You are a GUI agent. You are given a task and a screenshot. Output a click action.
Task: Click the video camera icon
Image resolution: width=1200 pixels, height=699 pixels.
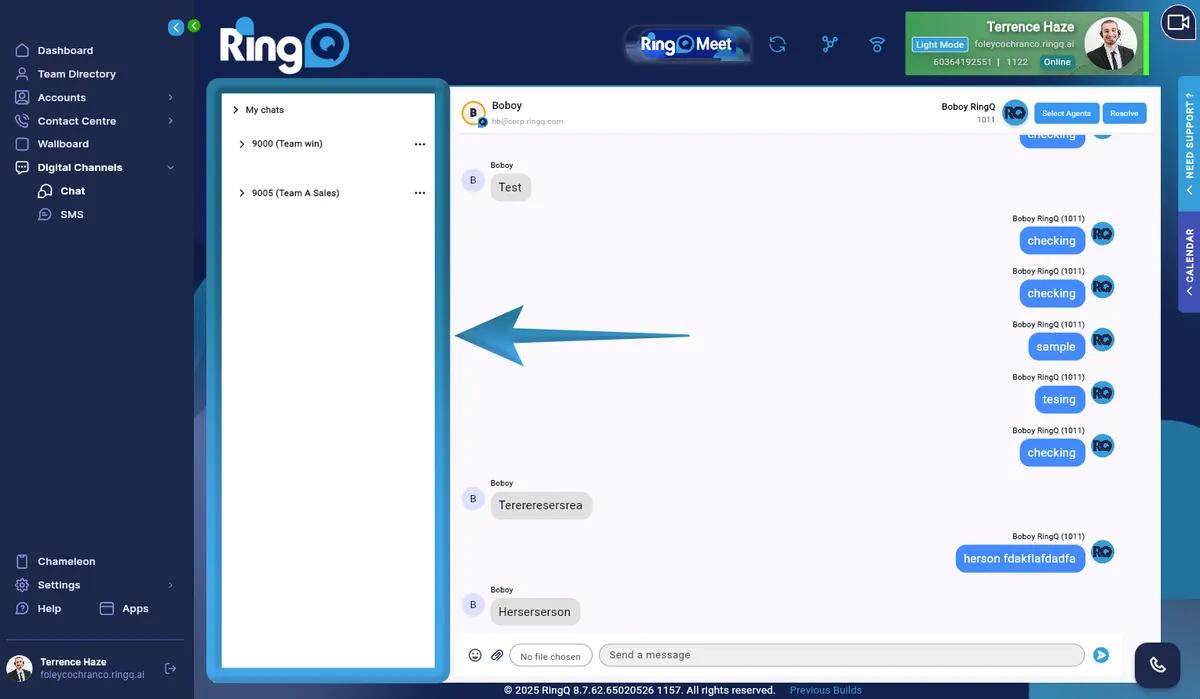pos(1177,22)
